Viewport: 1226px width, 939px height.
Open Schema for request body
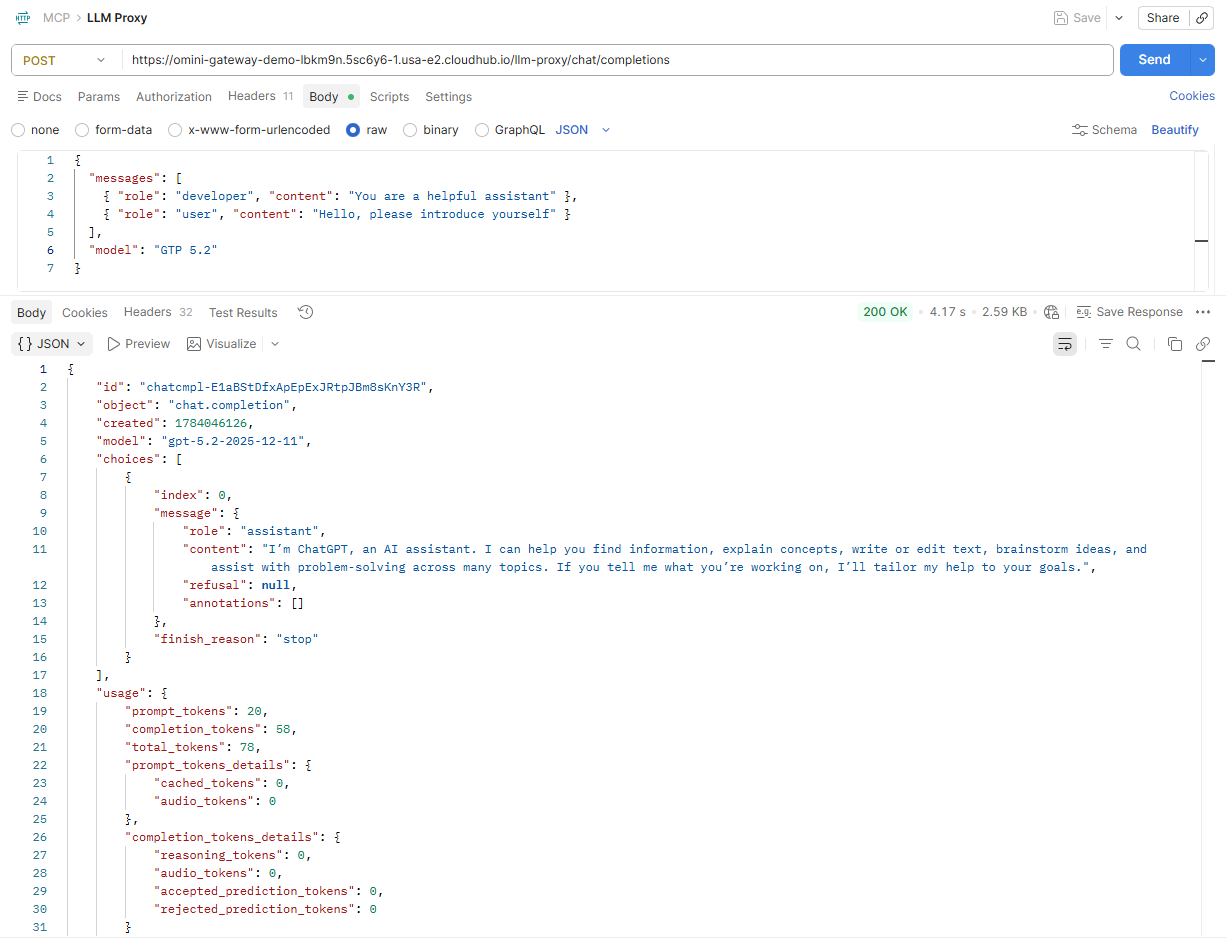[1104, 130]
